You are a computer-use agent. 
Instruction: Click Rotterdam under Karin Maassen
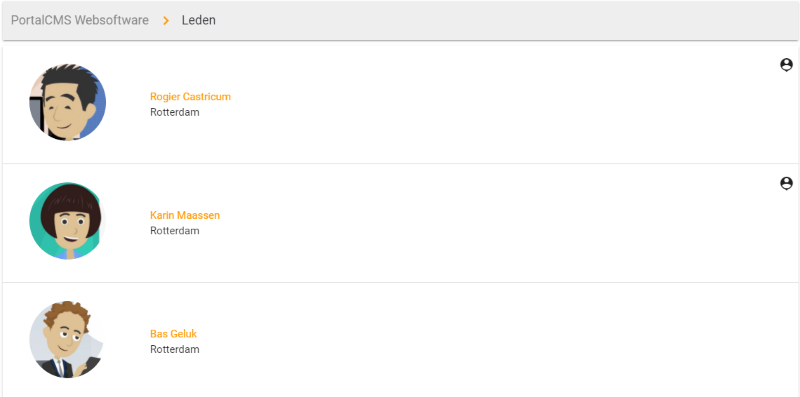pos(174,231)
